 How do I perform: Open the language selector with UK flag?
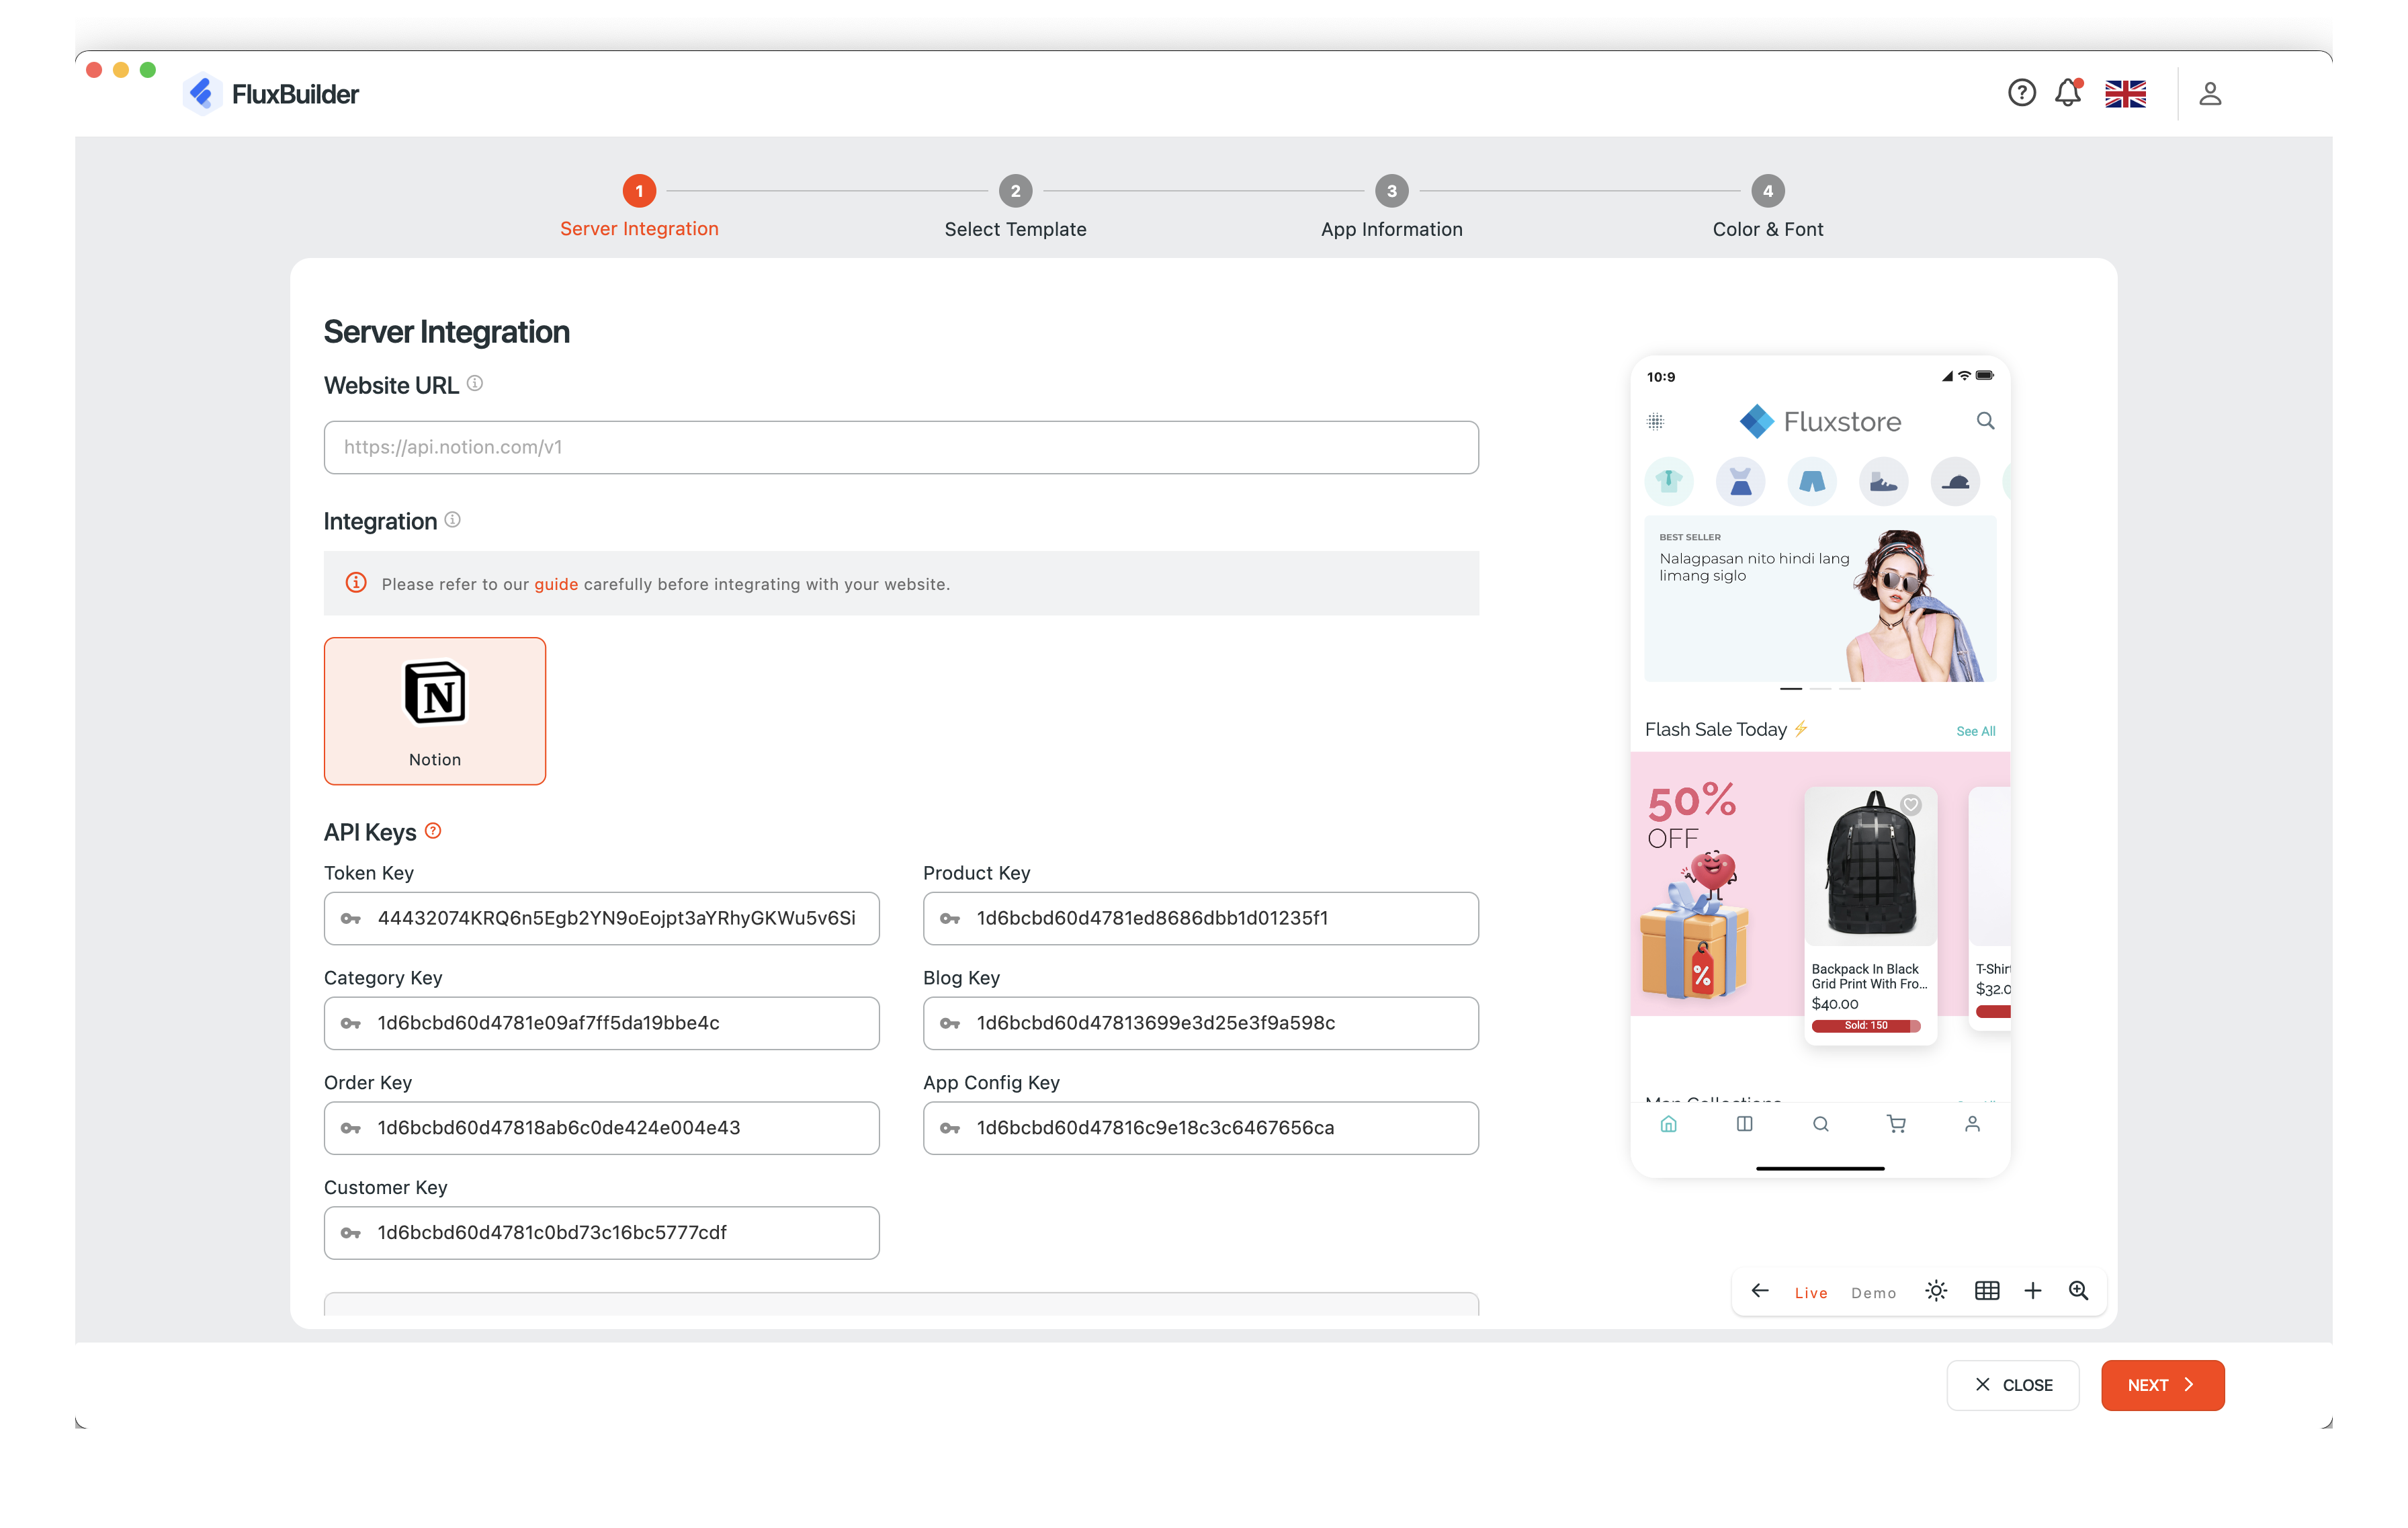point(2126,93)
